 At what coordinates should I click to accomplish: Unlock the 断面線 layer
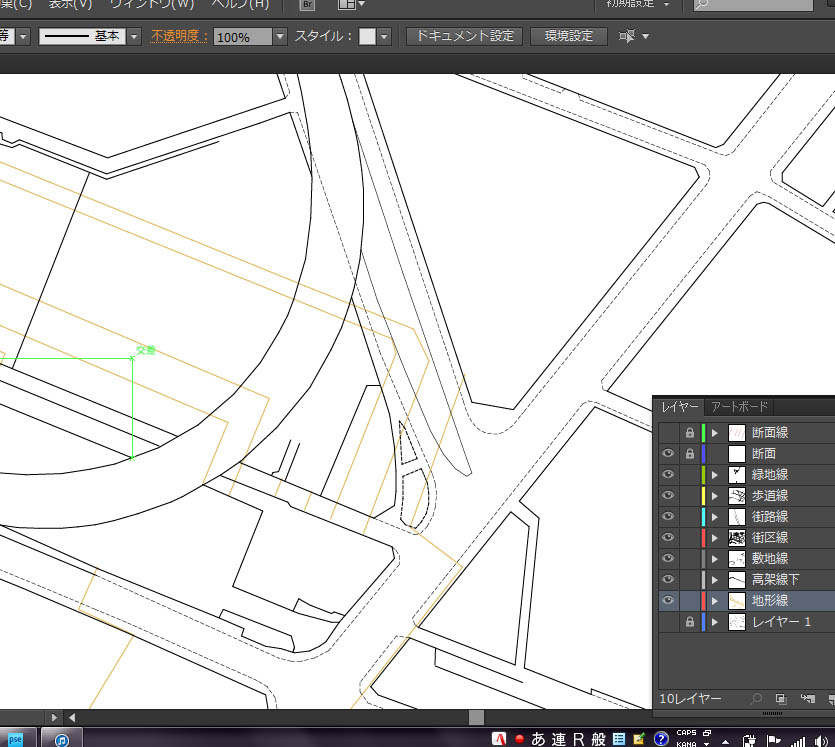[x=689, y=433]
